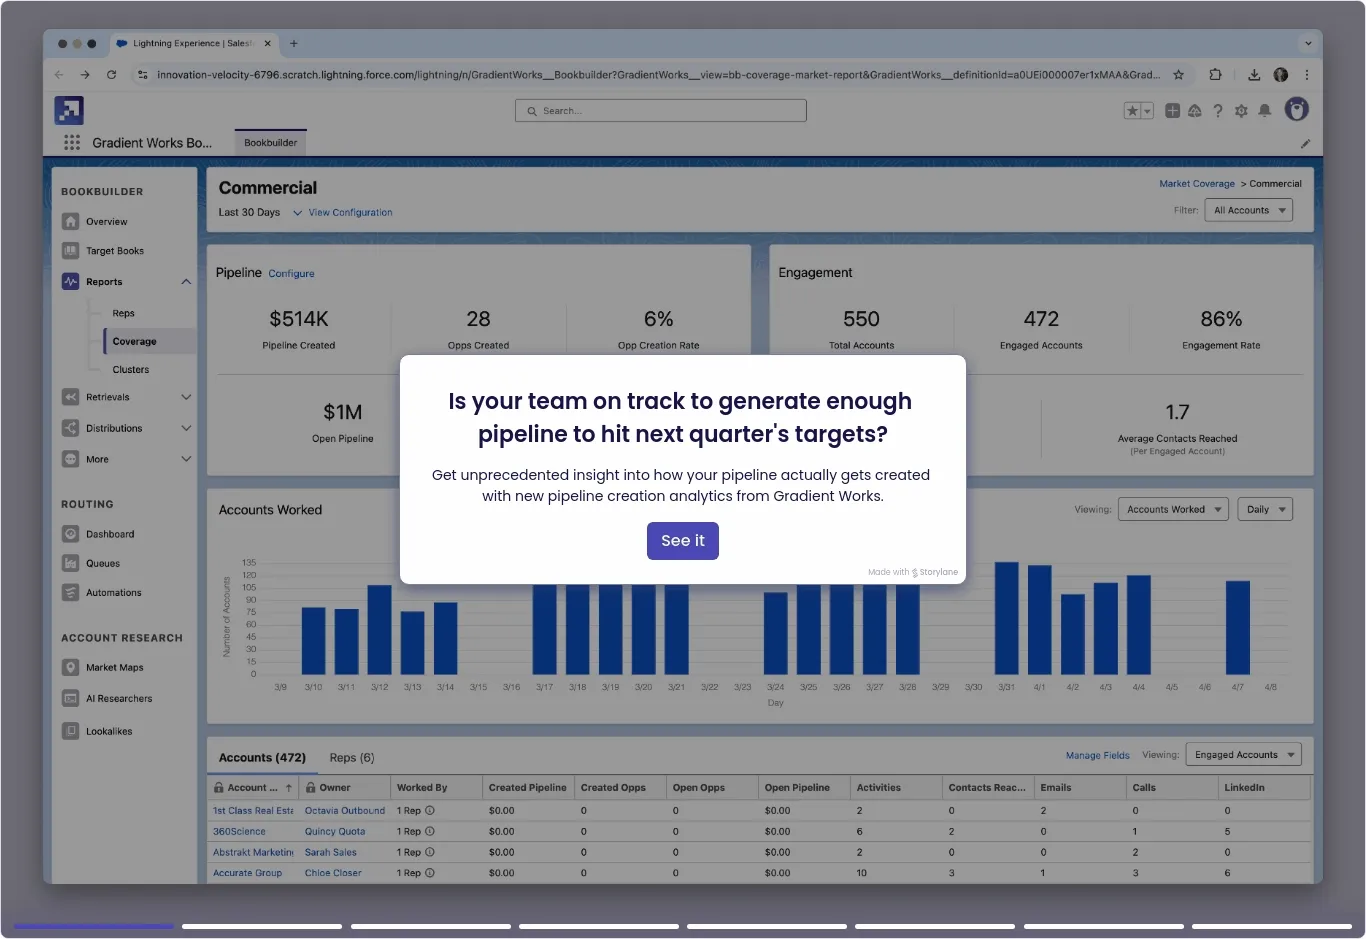Open the favorites list dropdown arrow
Image resolution: width=1366 pixels, height=939 pixels.
[1147, 111]
